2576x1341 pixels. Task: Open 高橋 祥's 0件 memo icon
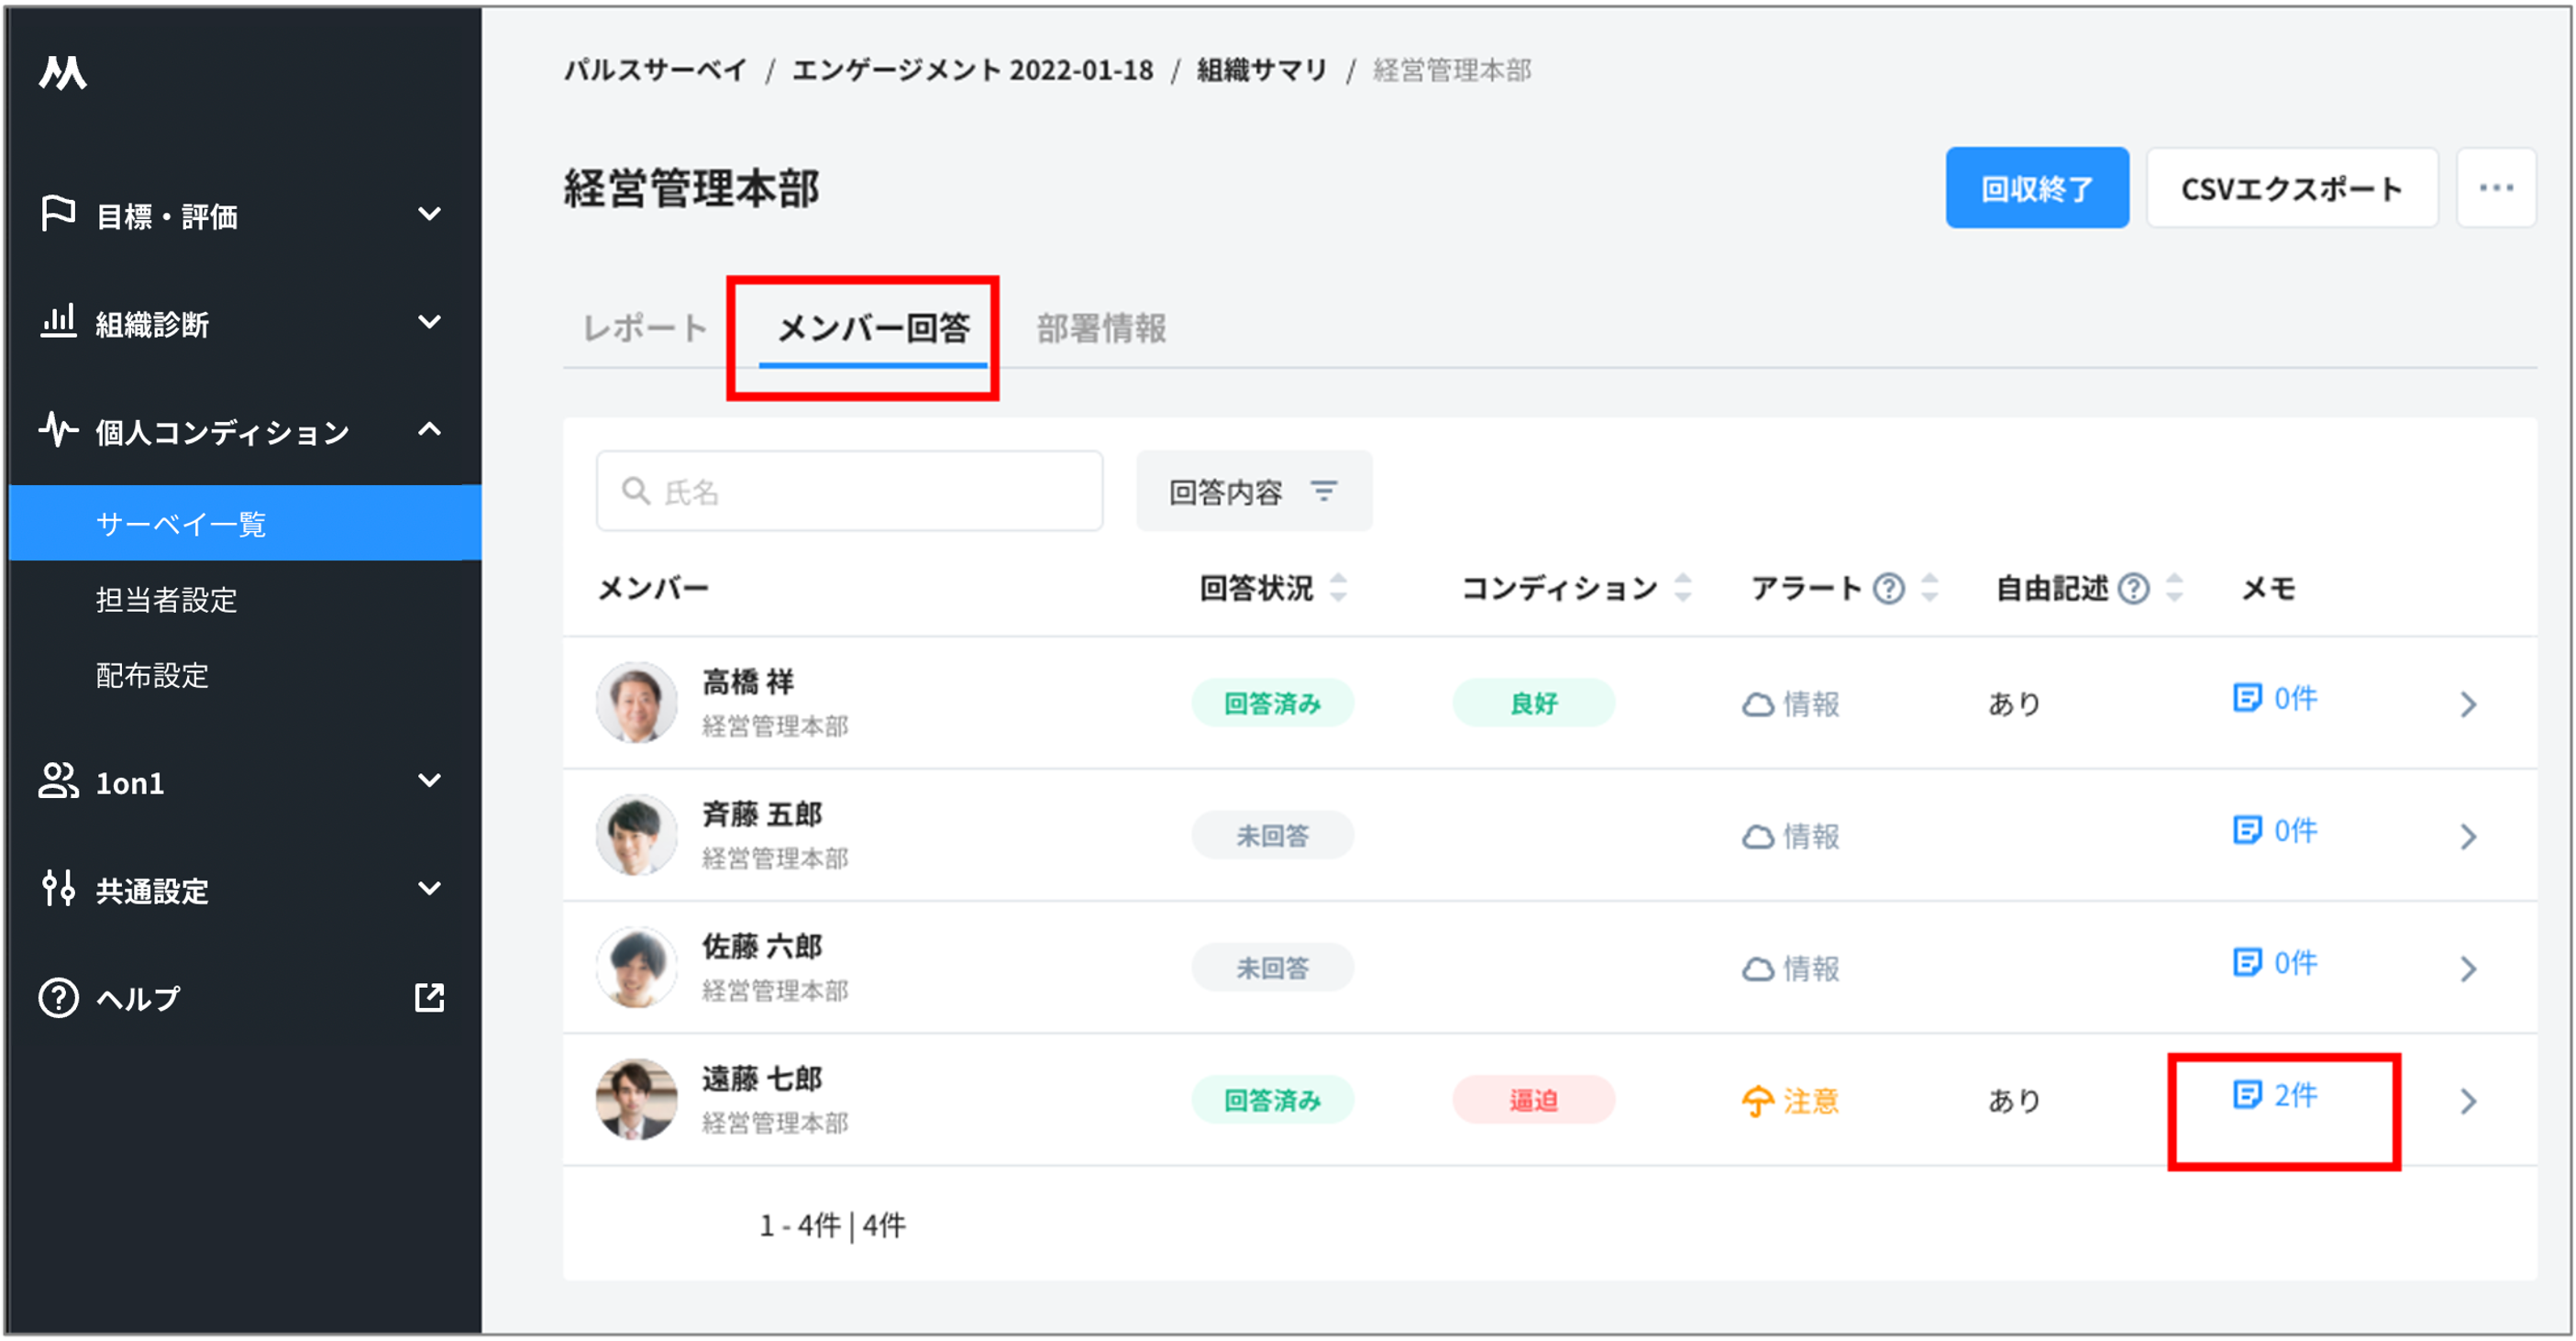pos(2247,698)
